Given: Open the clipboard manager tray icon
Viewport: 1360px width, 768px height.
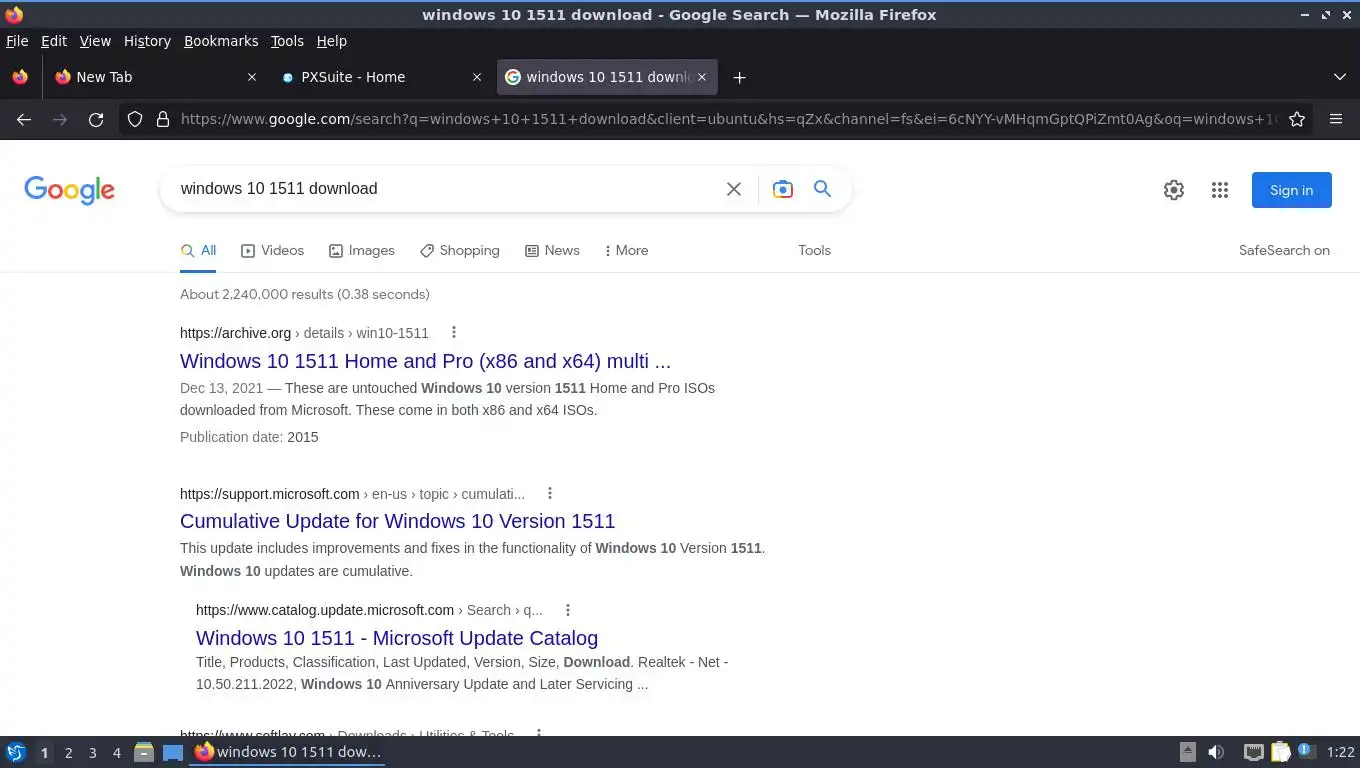Looking at the screenshot, I should (x=1280, y=752).
